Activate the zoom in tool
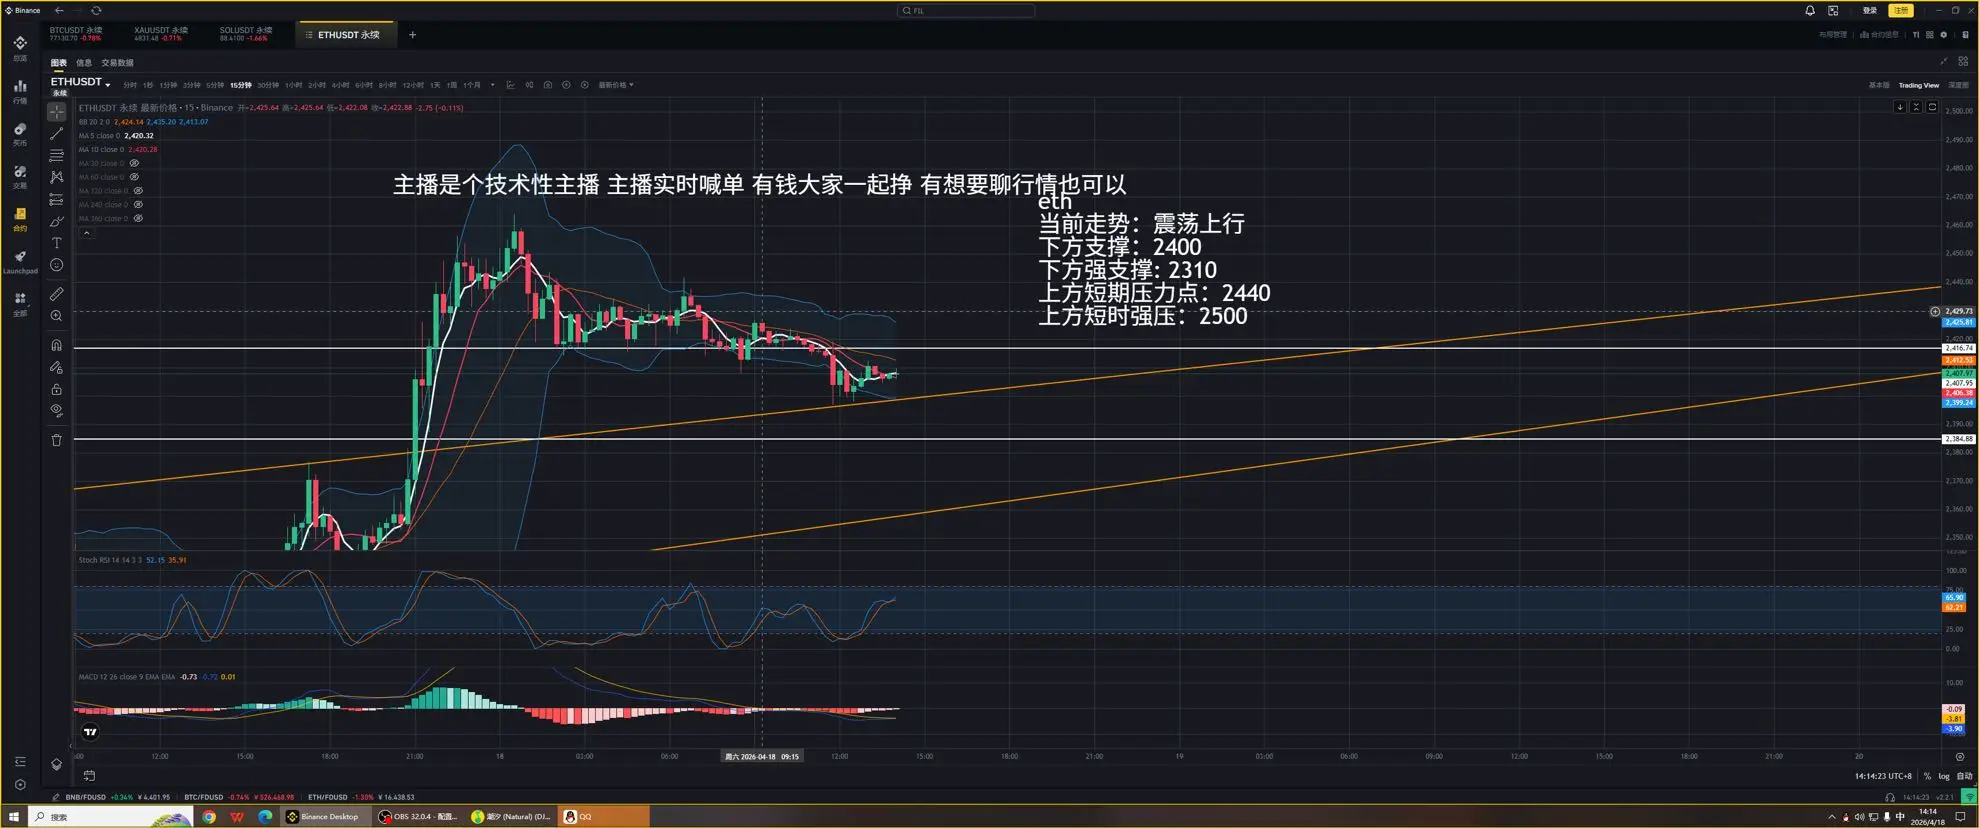 point(57,316)
